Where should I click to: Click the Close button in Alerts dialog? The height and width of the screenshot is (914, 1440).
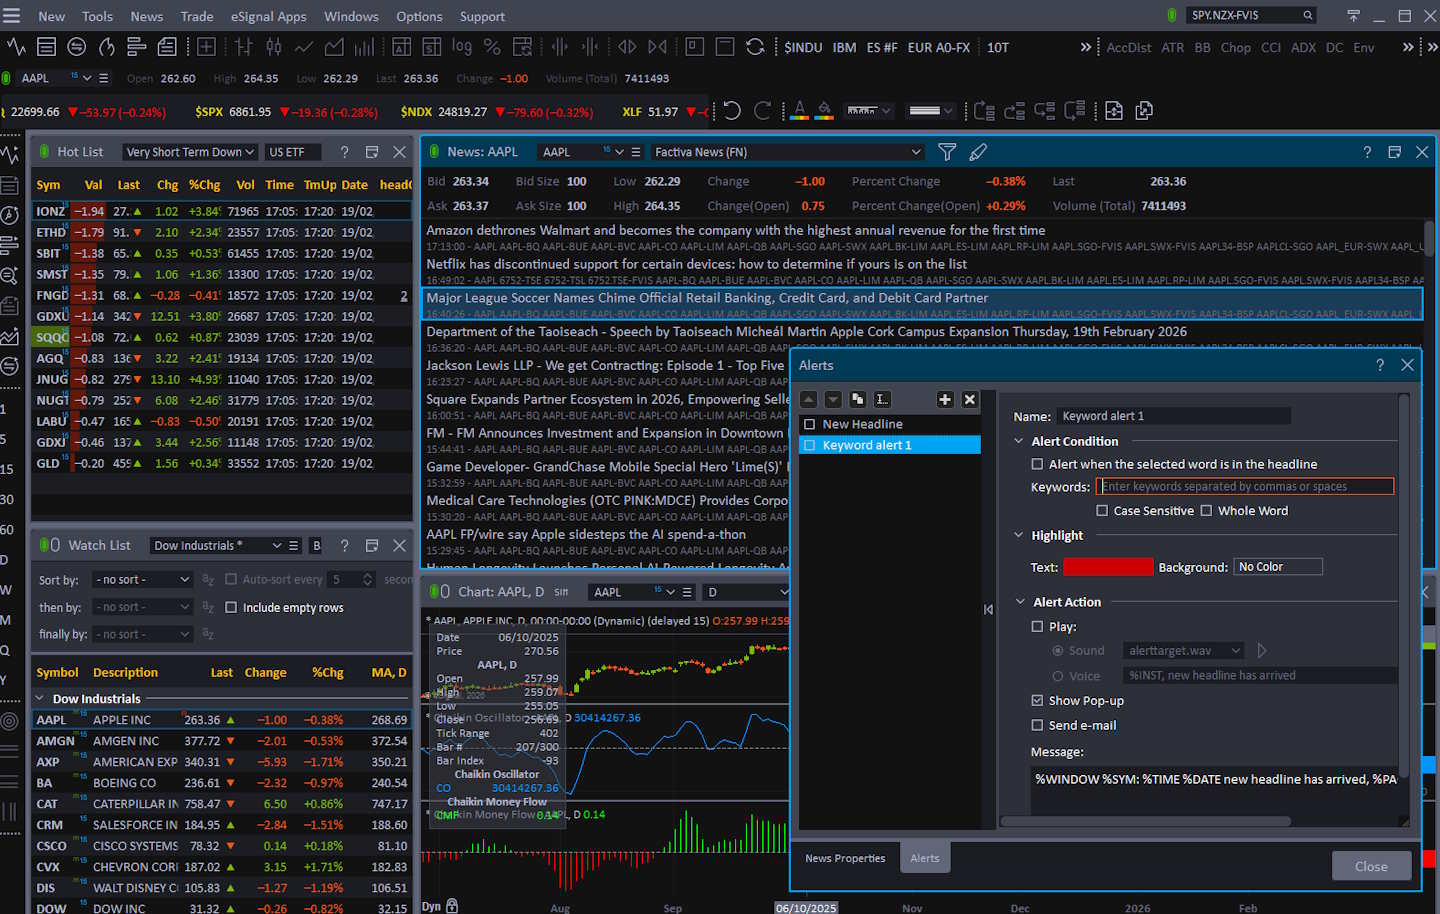pos(1371,866)
